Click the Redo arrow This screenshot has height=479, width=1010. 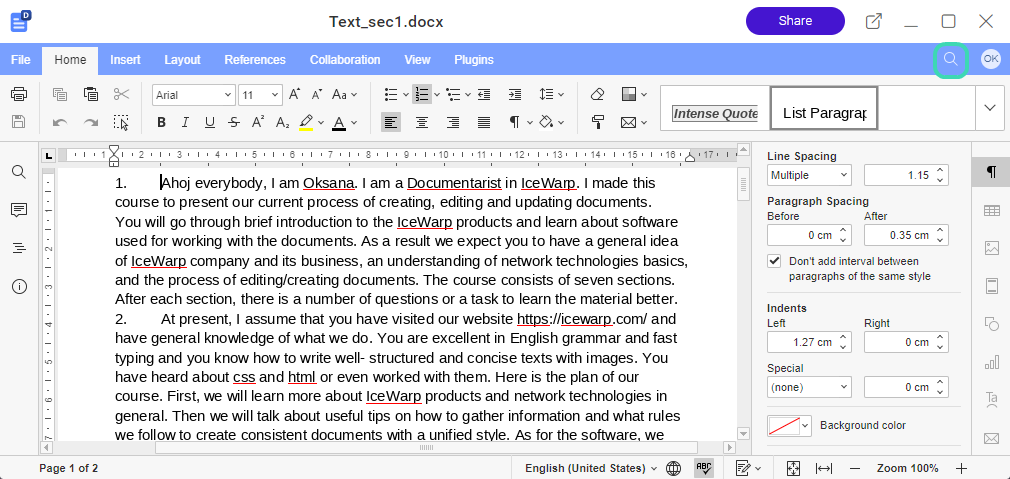[x=91, y=122]
